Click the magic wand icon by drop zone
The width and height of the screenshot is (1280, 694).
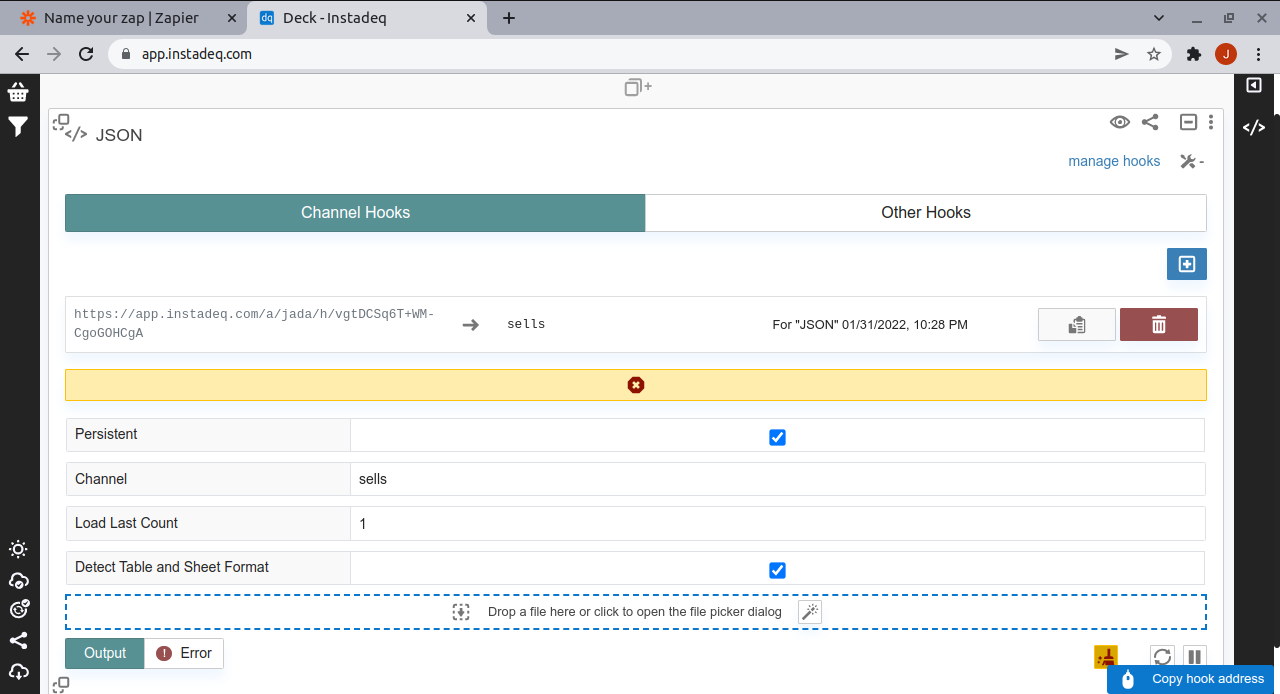pyautogui.click(x=810, y=611)
